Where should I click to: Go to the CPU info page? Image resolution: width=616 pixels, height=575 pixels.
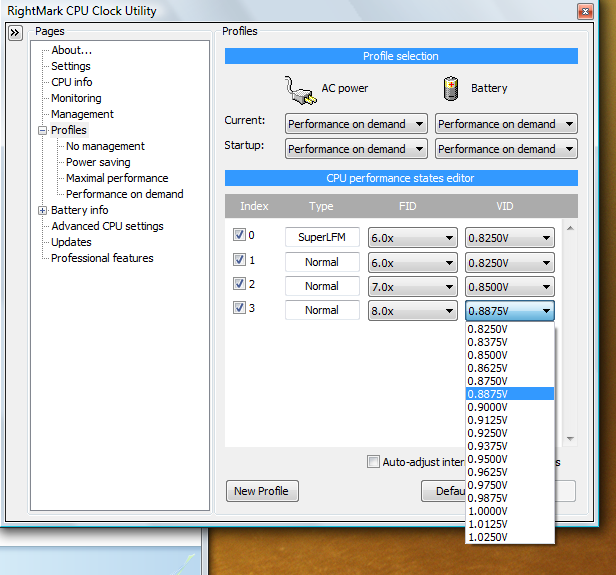pos(72,82)
